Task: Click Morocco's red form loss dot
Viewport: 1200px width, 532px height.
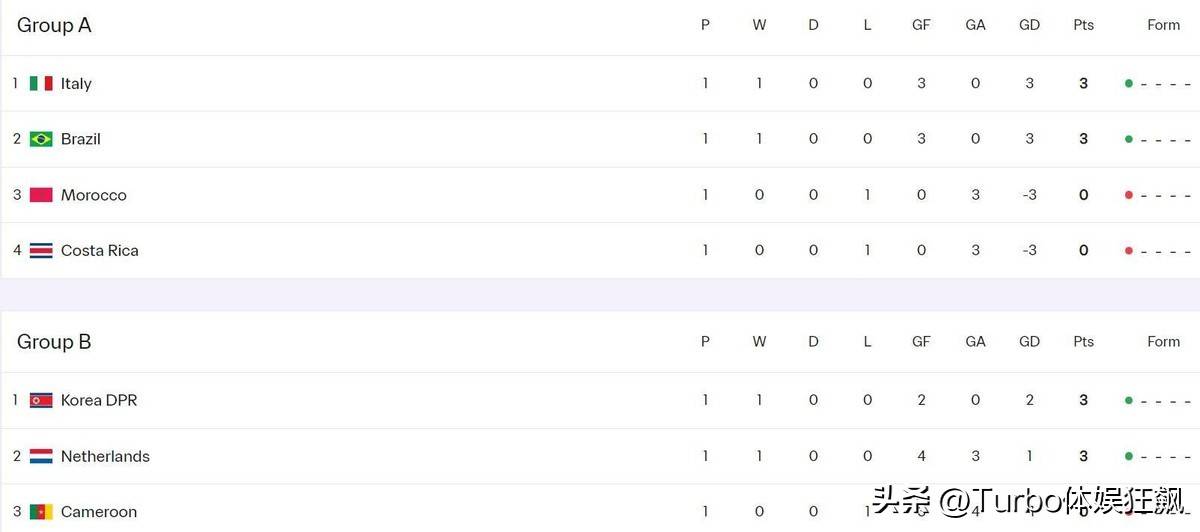Action: click(x=1129, y=195)
